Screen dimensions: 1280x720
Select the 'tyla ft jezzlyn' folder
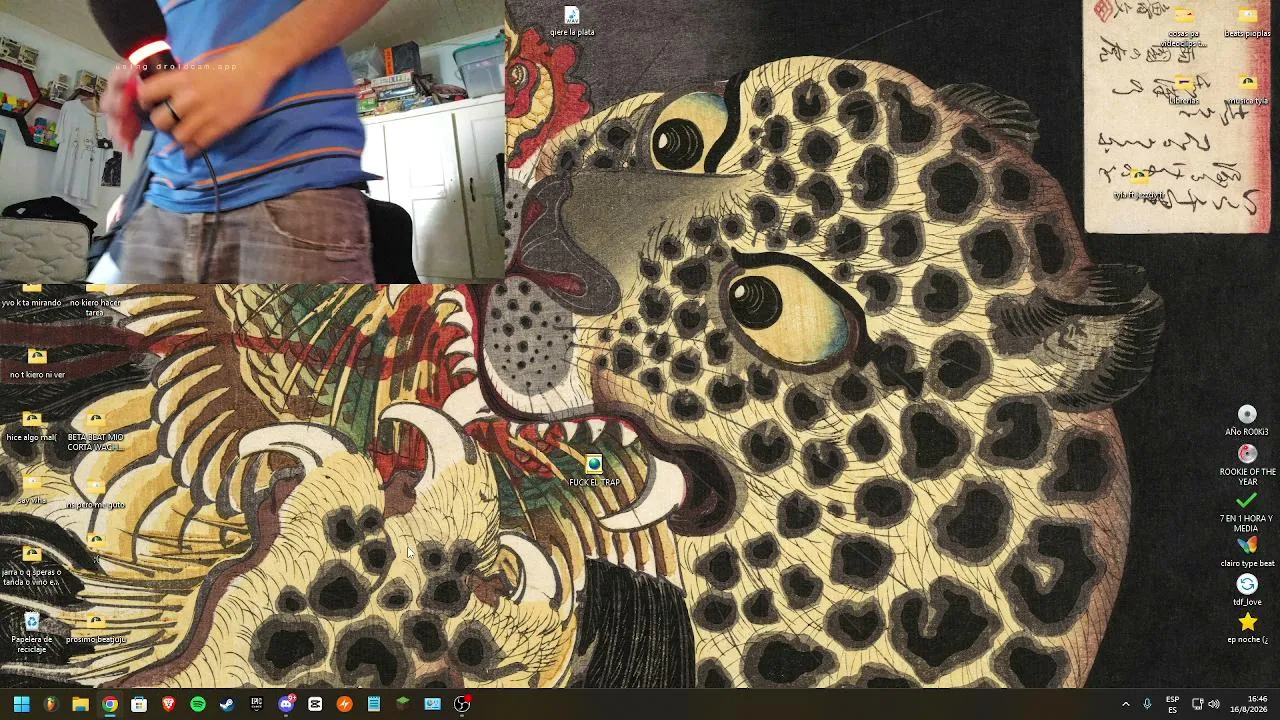[1139, 184]
